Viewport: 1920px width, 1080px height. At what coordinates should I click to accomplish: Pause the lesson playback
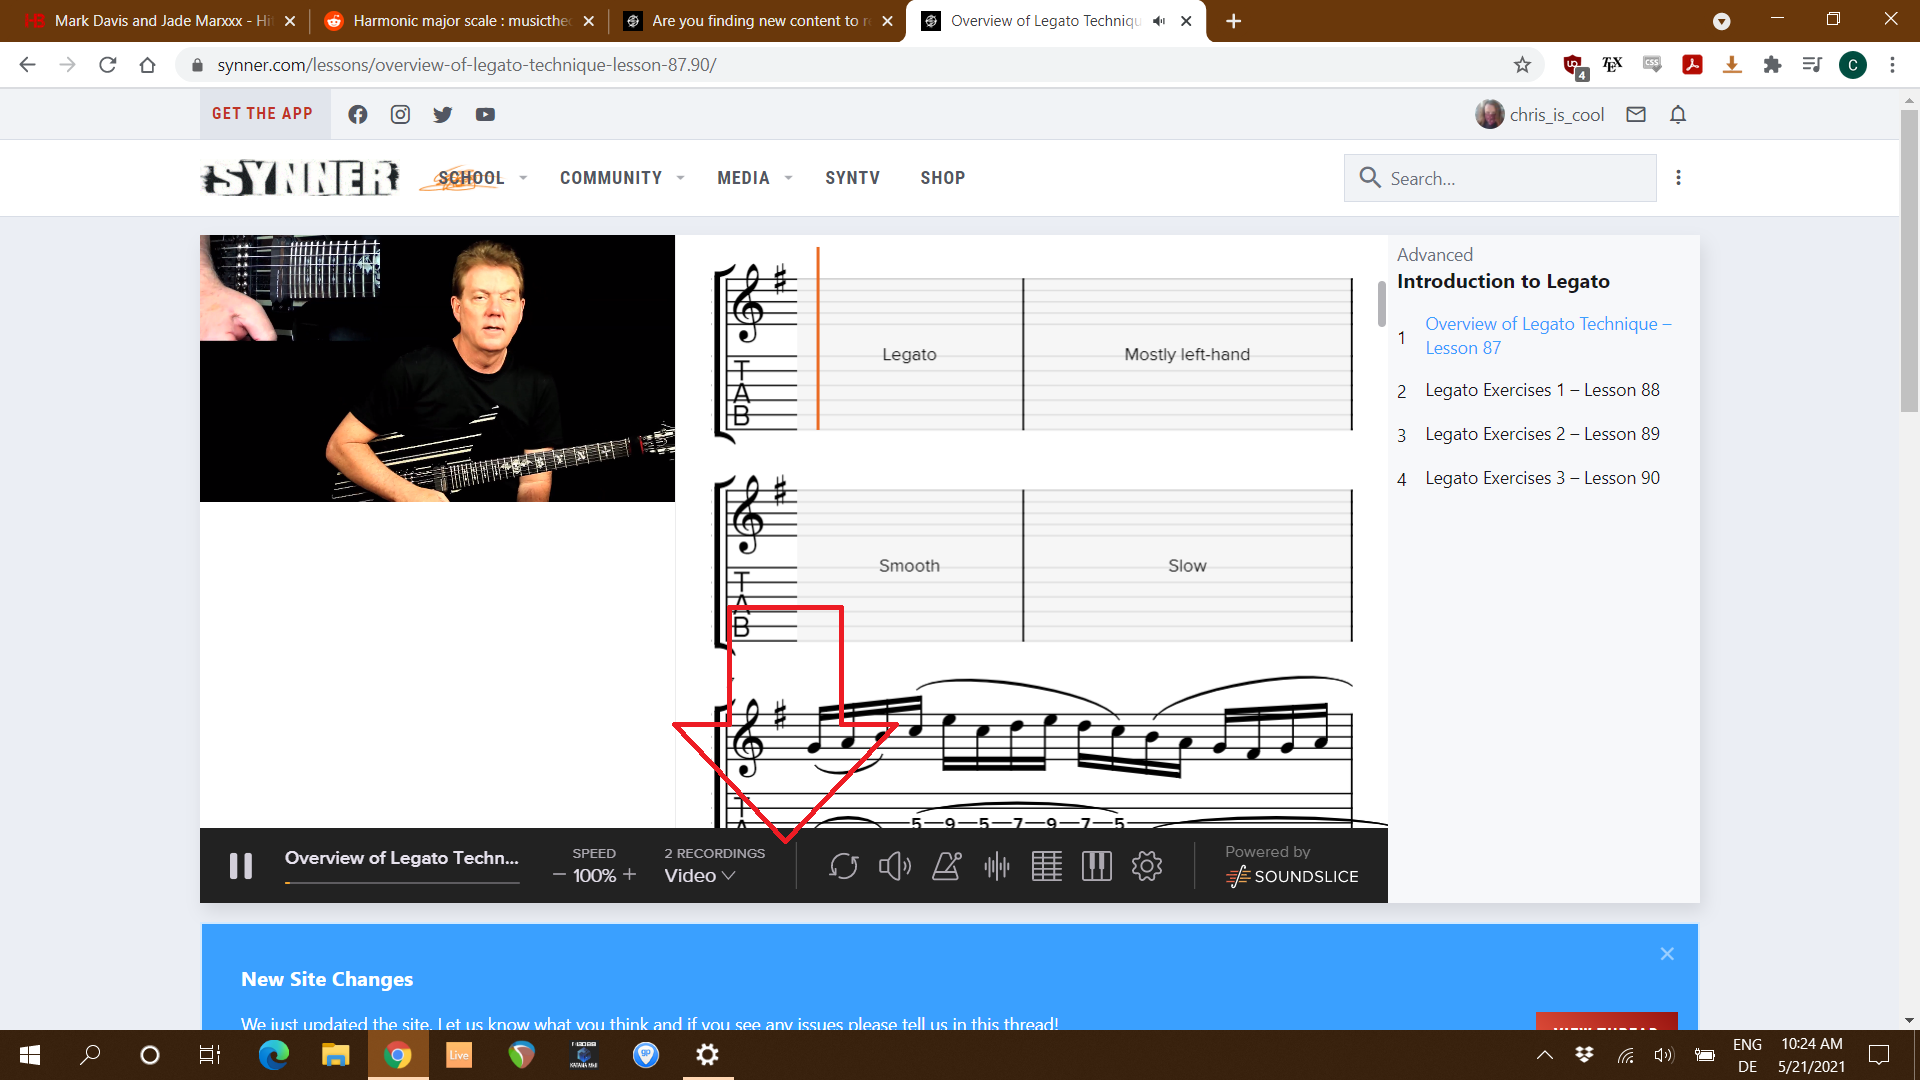click(241, 866)
